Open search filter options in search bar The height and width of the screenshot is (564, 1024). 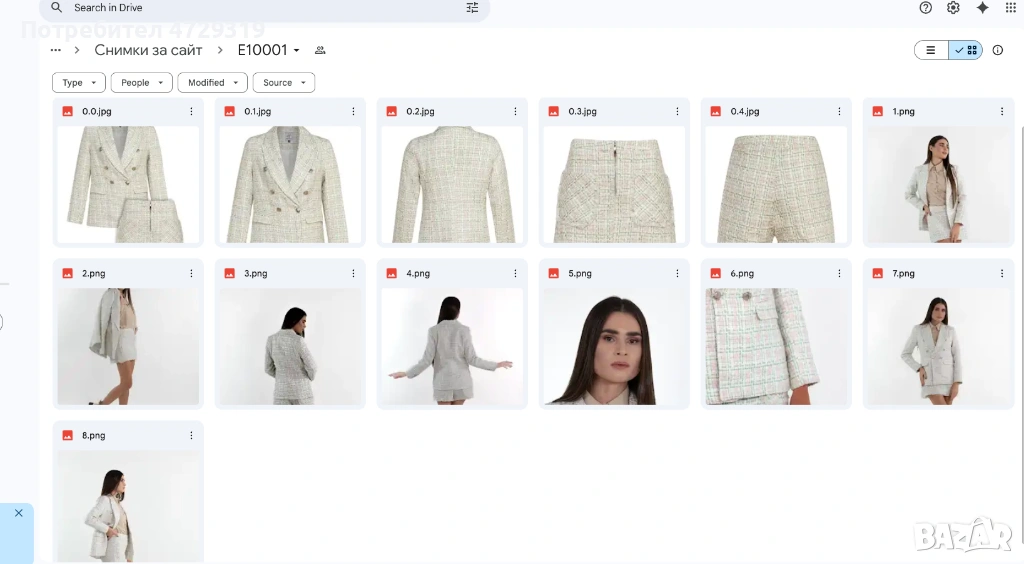(x=472, y=8)
